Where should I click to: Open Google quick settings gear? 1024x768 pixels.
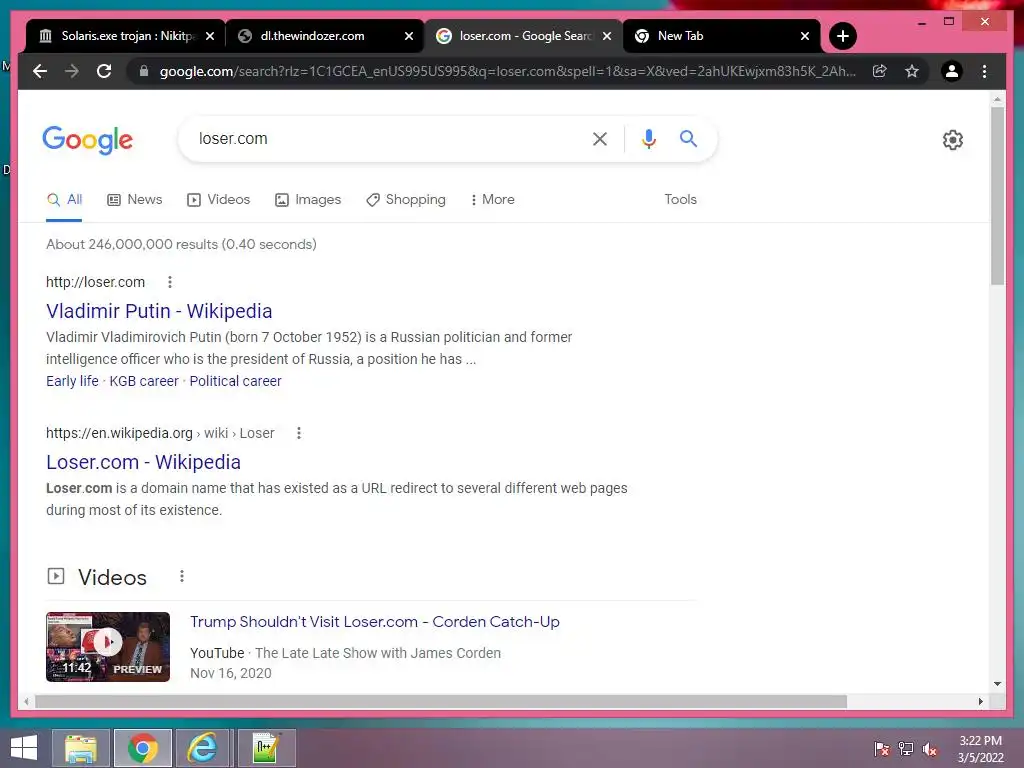coord(953,140)
